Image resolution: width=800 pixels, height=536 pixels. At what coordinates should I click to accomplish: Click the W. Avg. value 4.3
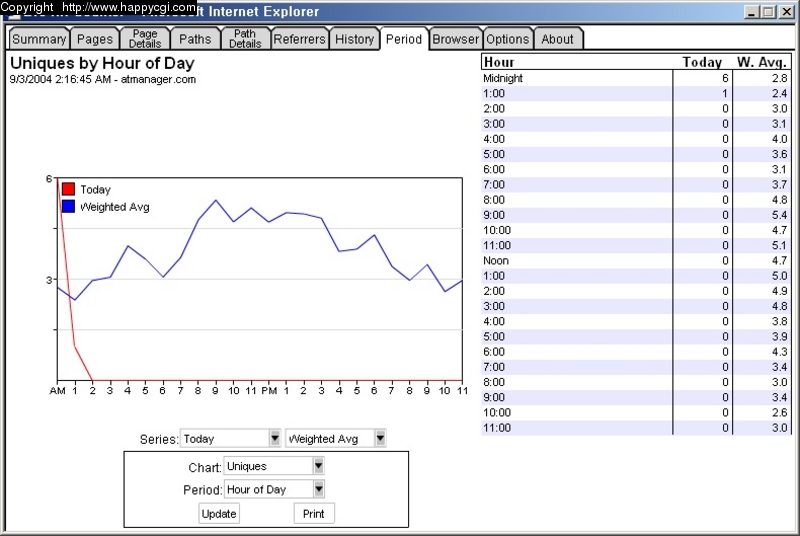779,352
